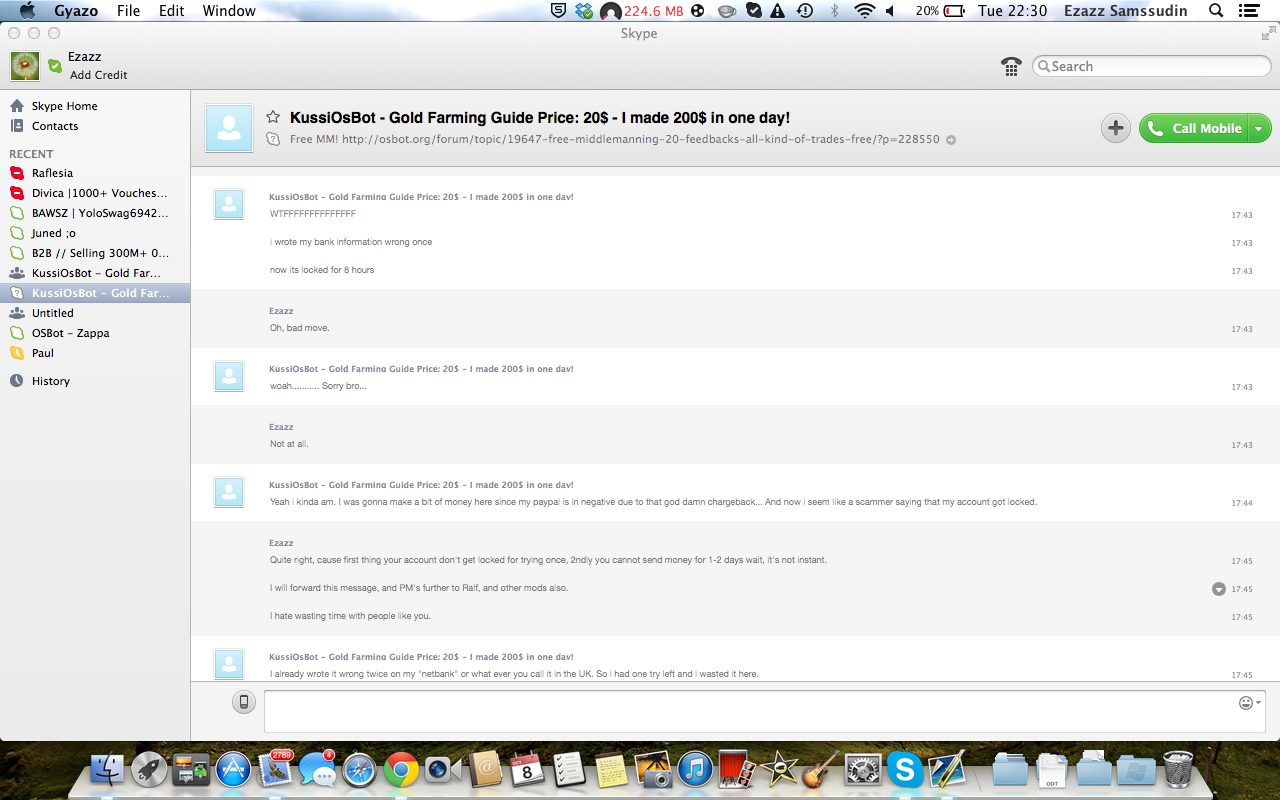Screen dimensions: 1280x800
Task: Click the Wi-Fi icon in menu bar
Action: (864, 11)
